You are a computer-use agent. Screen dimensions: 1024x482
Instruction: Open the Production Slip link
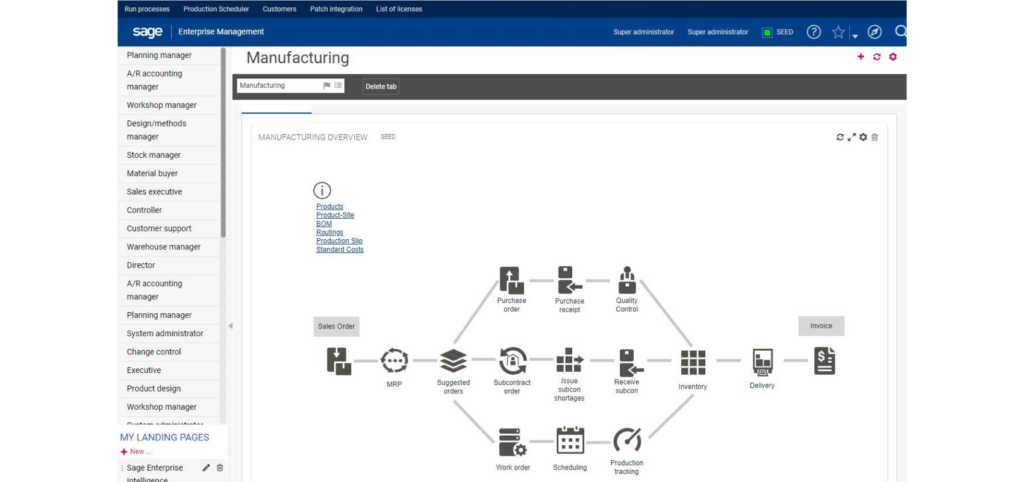point(340,240)
